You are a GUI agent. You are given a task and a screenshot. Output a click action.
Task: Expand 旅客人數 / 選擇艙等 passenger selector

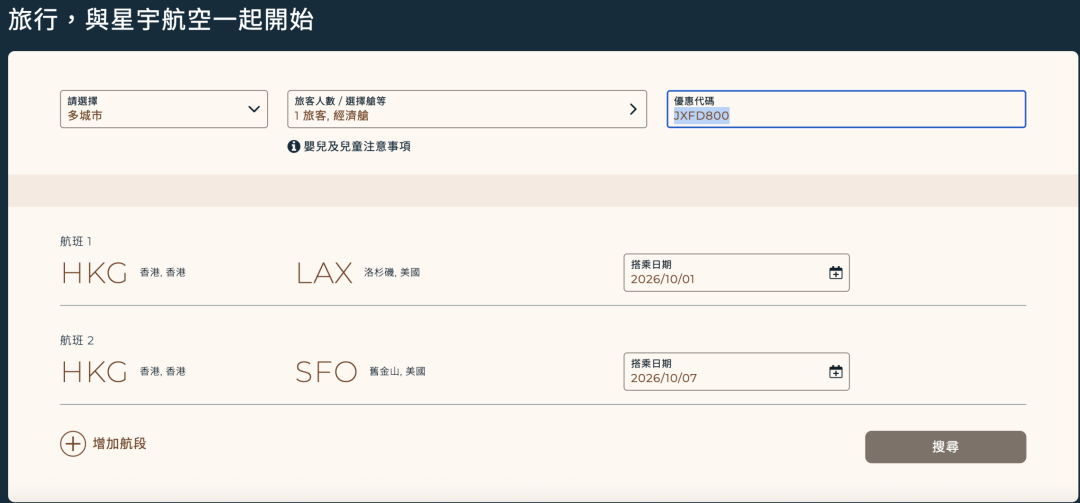click(x=467, y=109)
